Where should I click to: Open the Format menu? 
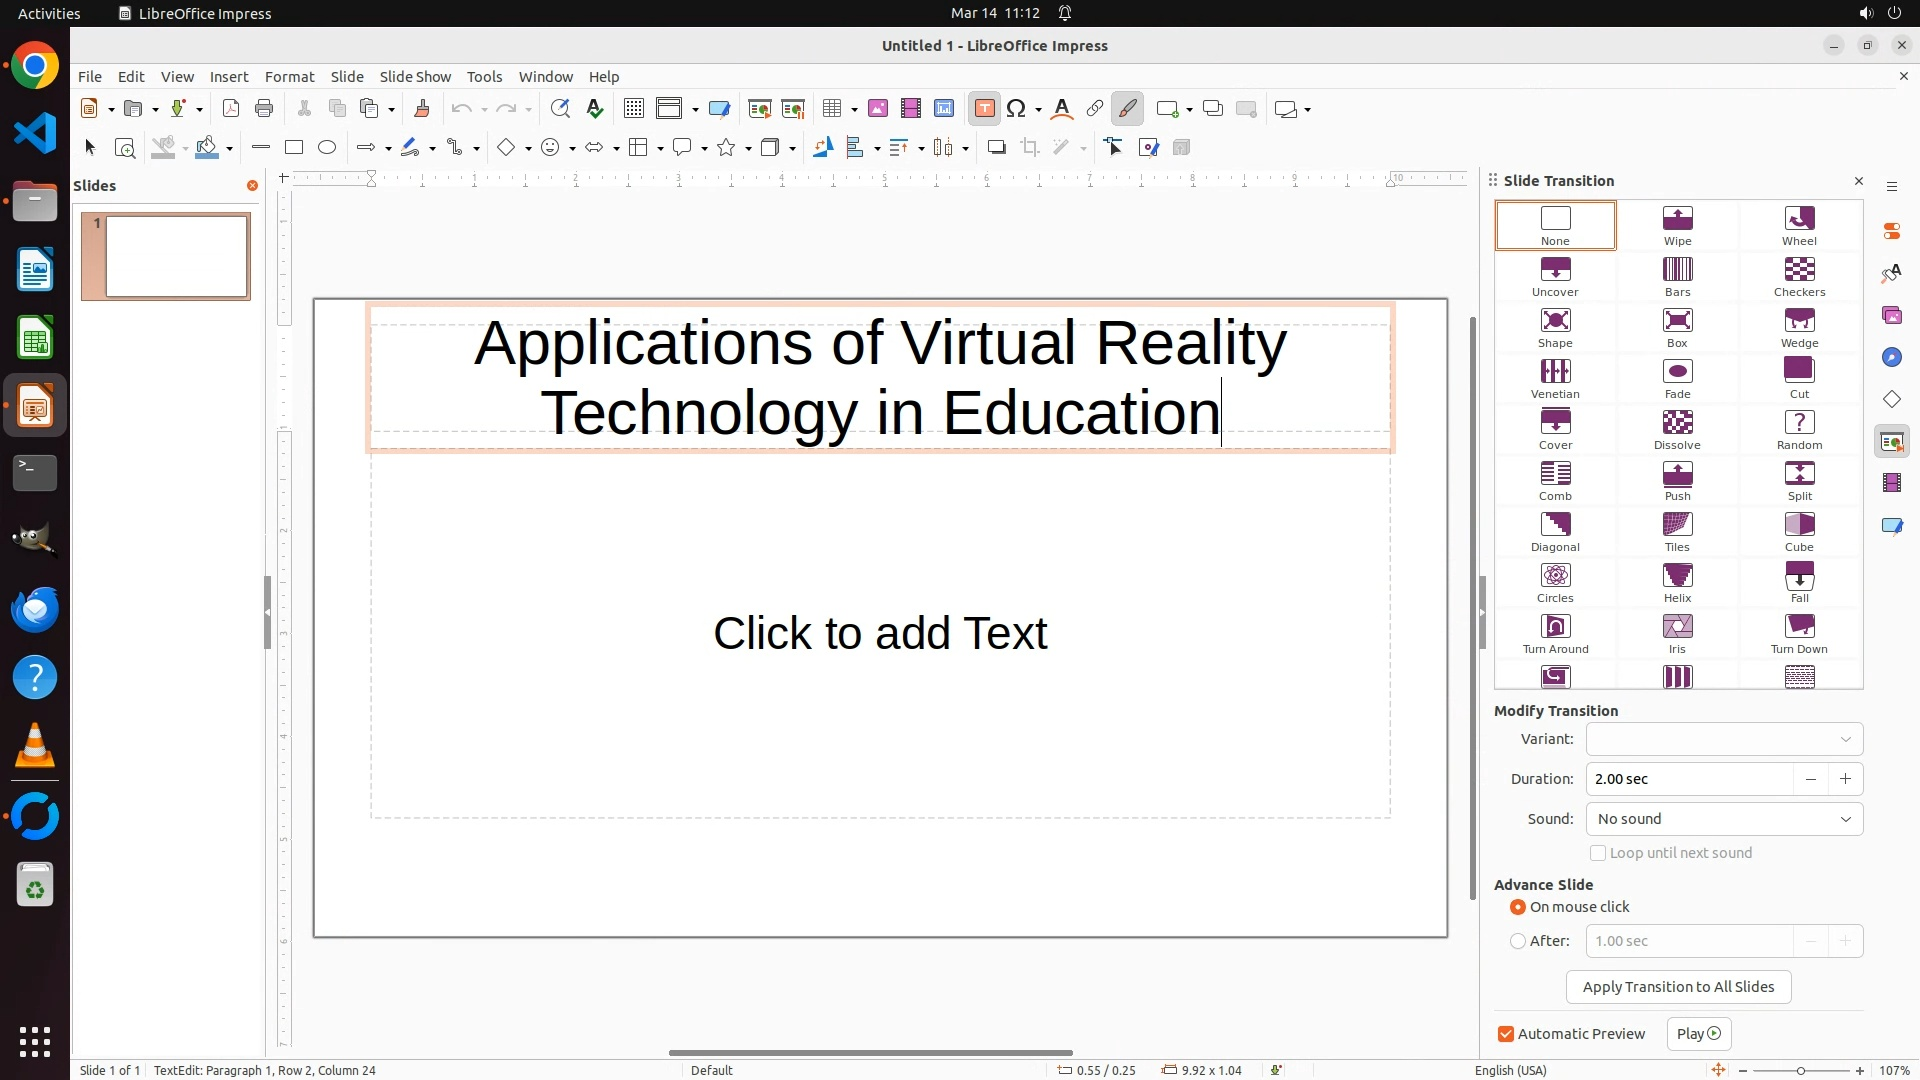[x=289, y=77]
